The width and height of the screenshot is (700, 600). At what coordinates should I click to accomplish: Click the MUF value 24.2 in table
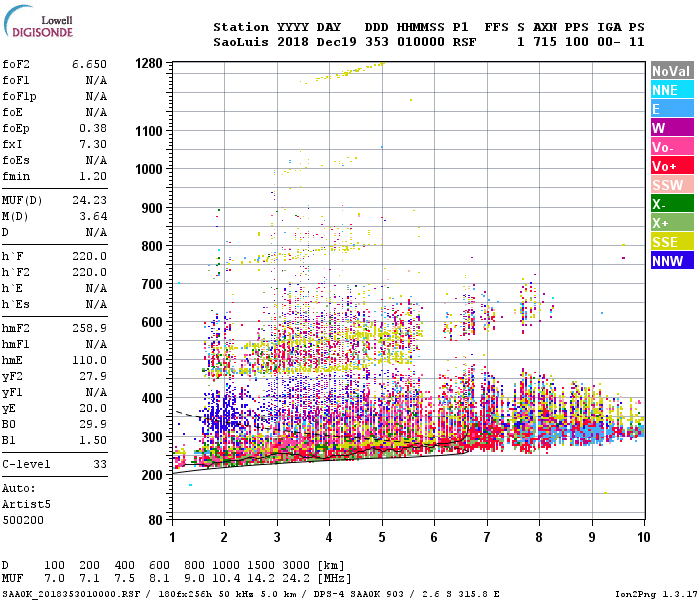pos(296,579)
